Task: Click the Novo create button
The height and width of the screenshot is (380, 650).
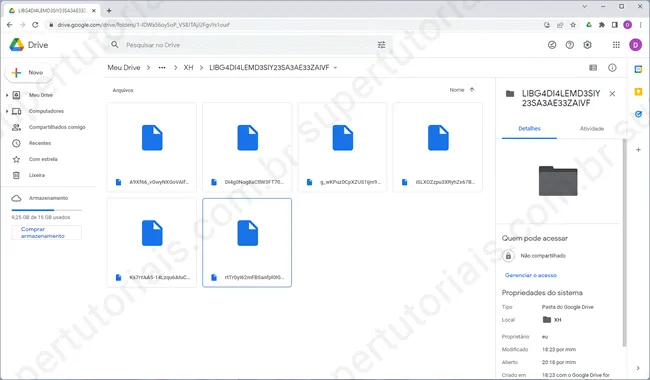Action: pos(29,73)
